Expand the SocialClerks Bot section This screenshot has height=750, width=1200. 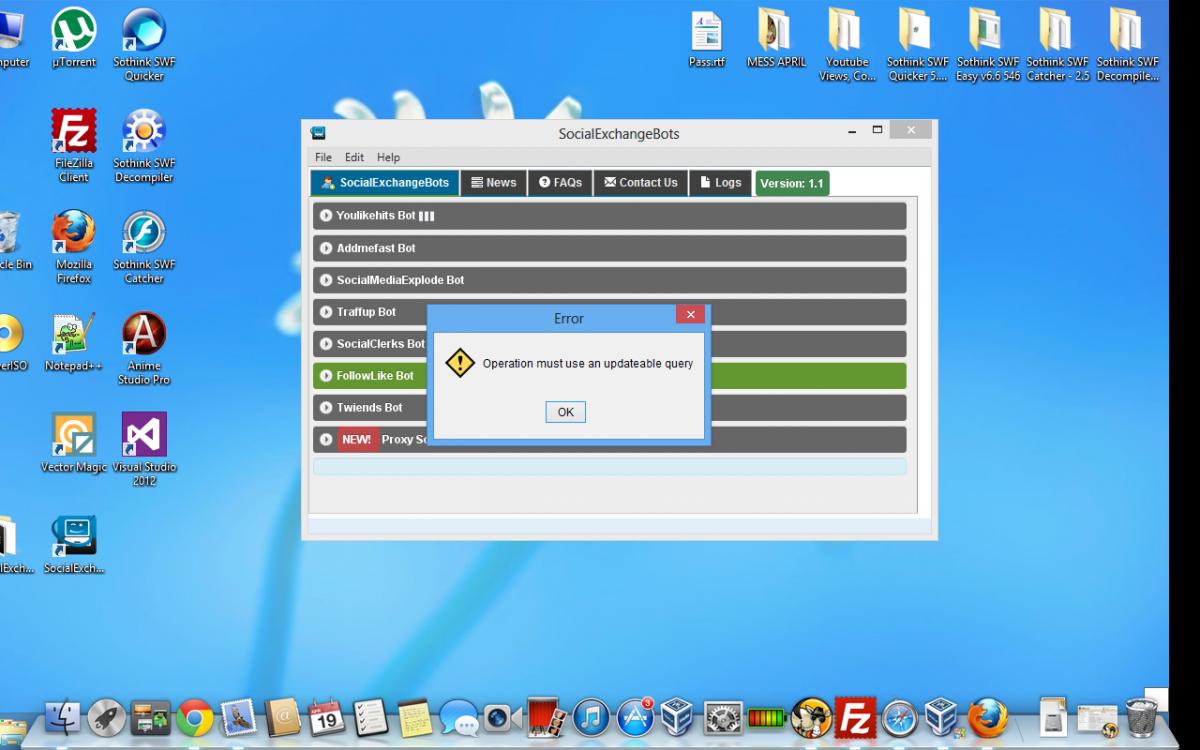[x=609, y=344]
